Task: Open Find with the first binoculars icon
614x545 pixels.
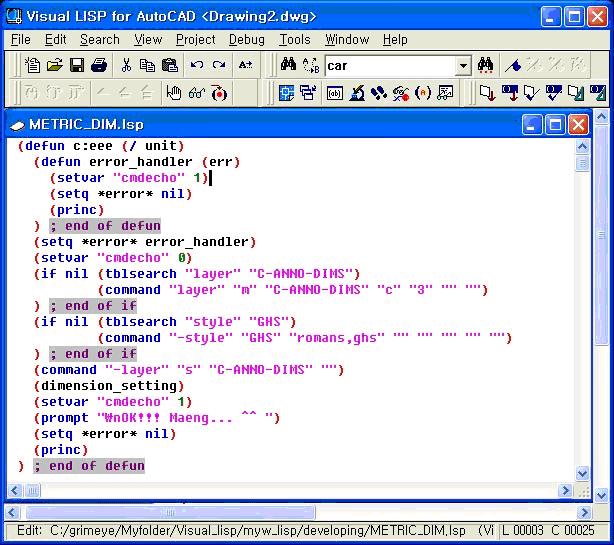Action: click(x=288, y=66)
